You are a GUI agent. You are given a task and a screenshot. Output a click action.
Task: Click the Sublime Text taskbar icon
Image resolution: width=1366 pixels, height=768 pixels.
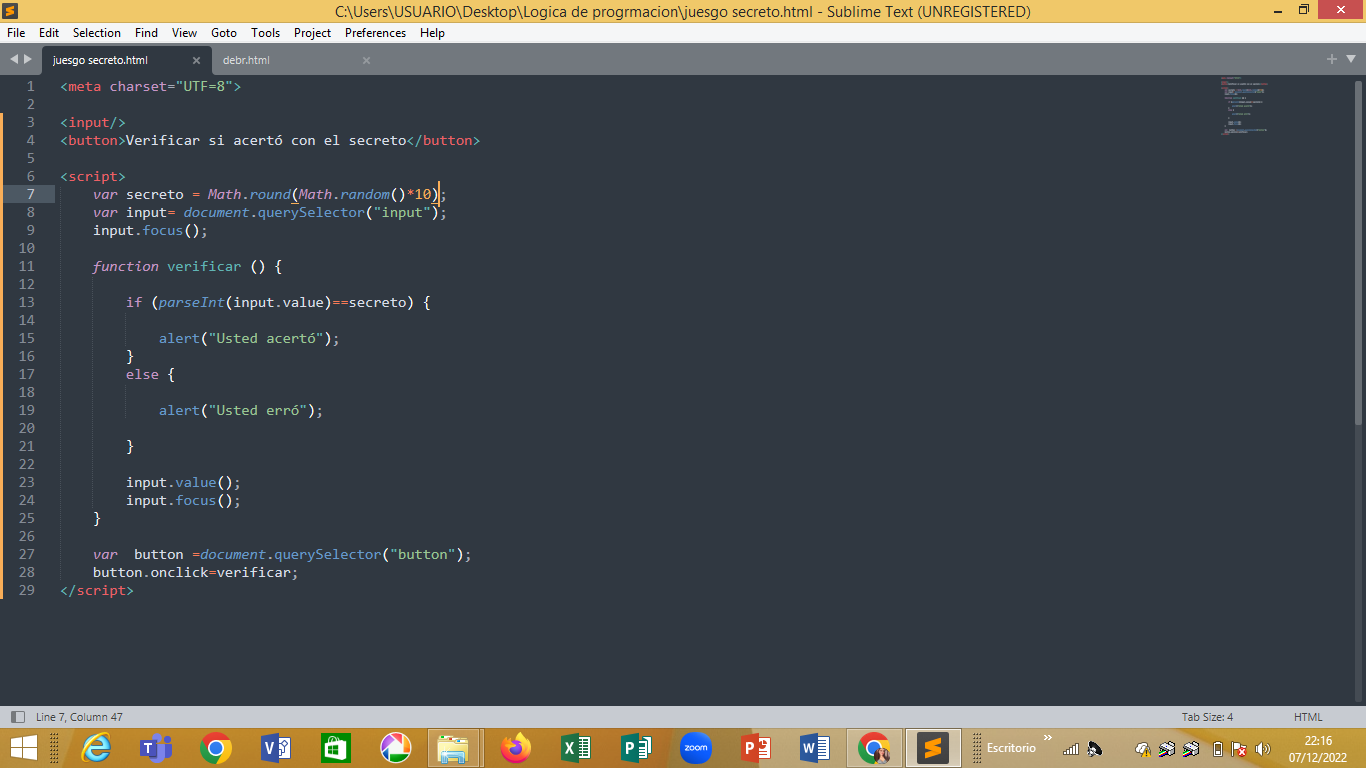point(933,748)
